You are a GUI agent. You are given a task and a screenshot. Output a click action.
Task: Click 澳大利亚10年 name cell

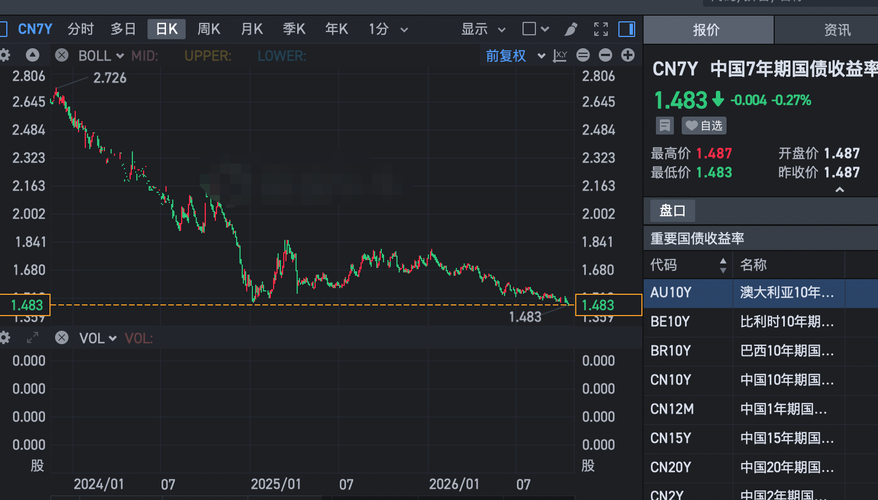click(x=787, y=292)
